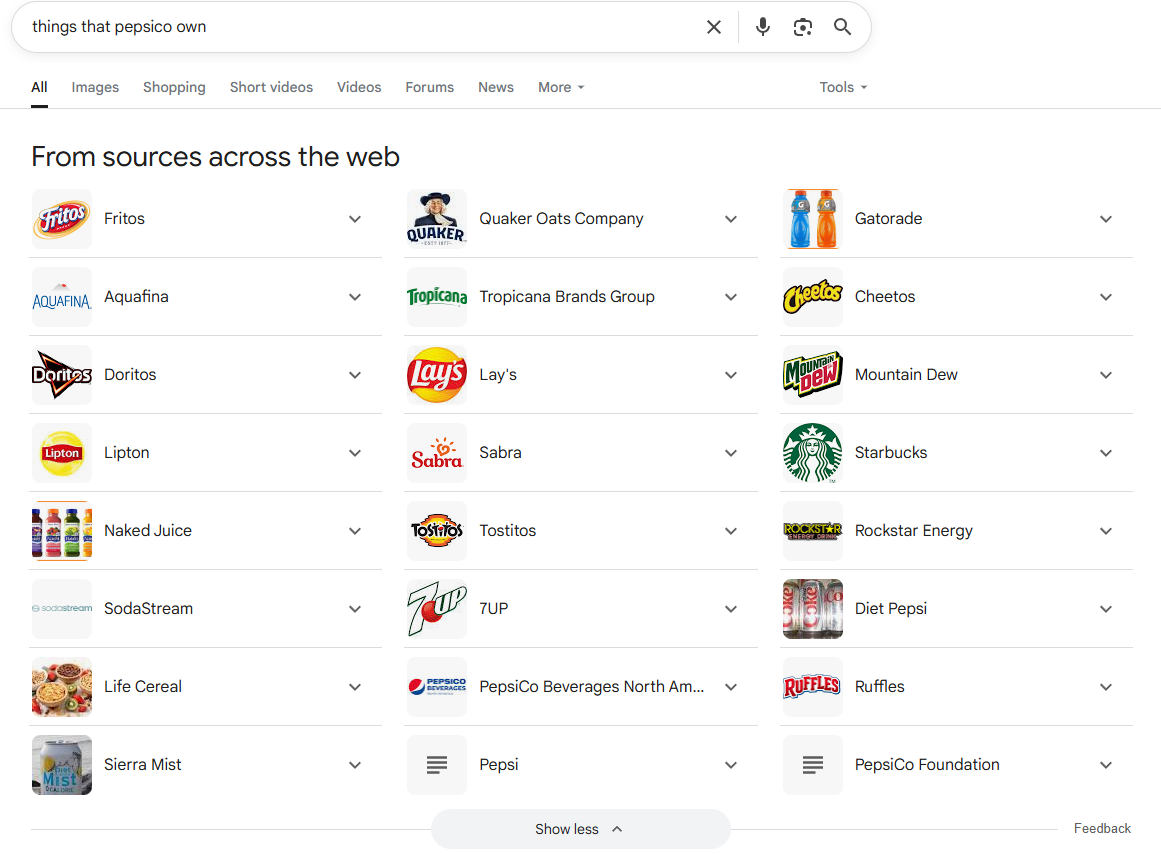Click the Gatorade bottles thumbnail
This screenshot has width=1161, height=854.
point(813,219)
